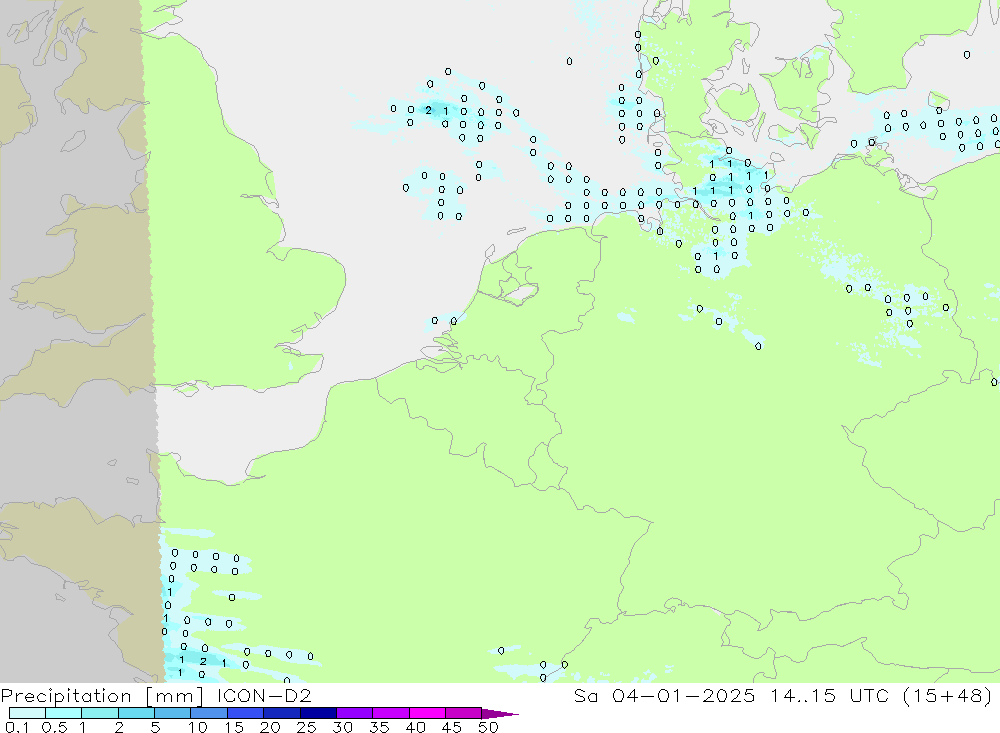The image size is (1000, 733).
Task: Click the 'Sa 04-01-2025' date text
Action: tap(665, 695)
